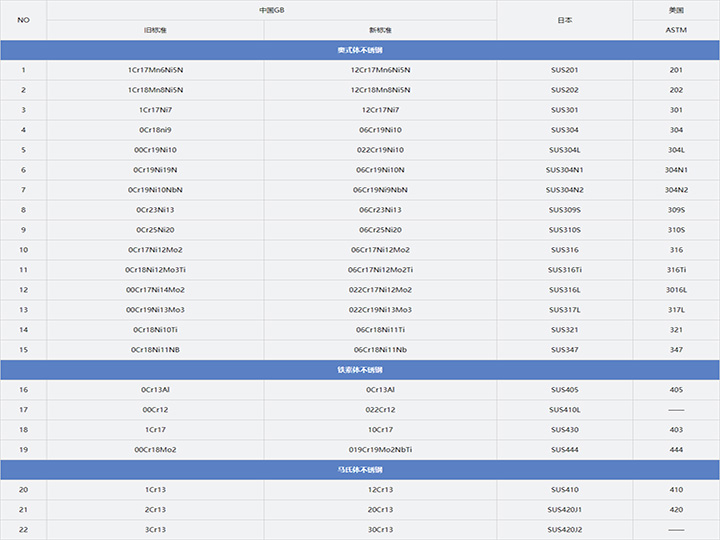Click the 旧标准 column header
This screenshot has height=540, width=720.
155,30
